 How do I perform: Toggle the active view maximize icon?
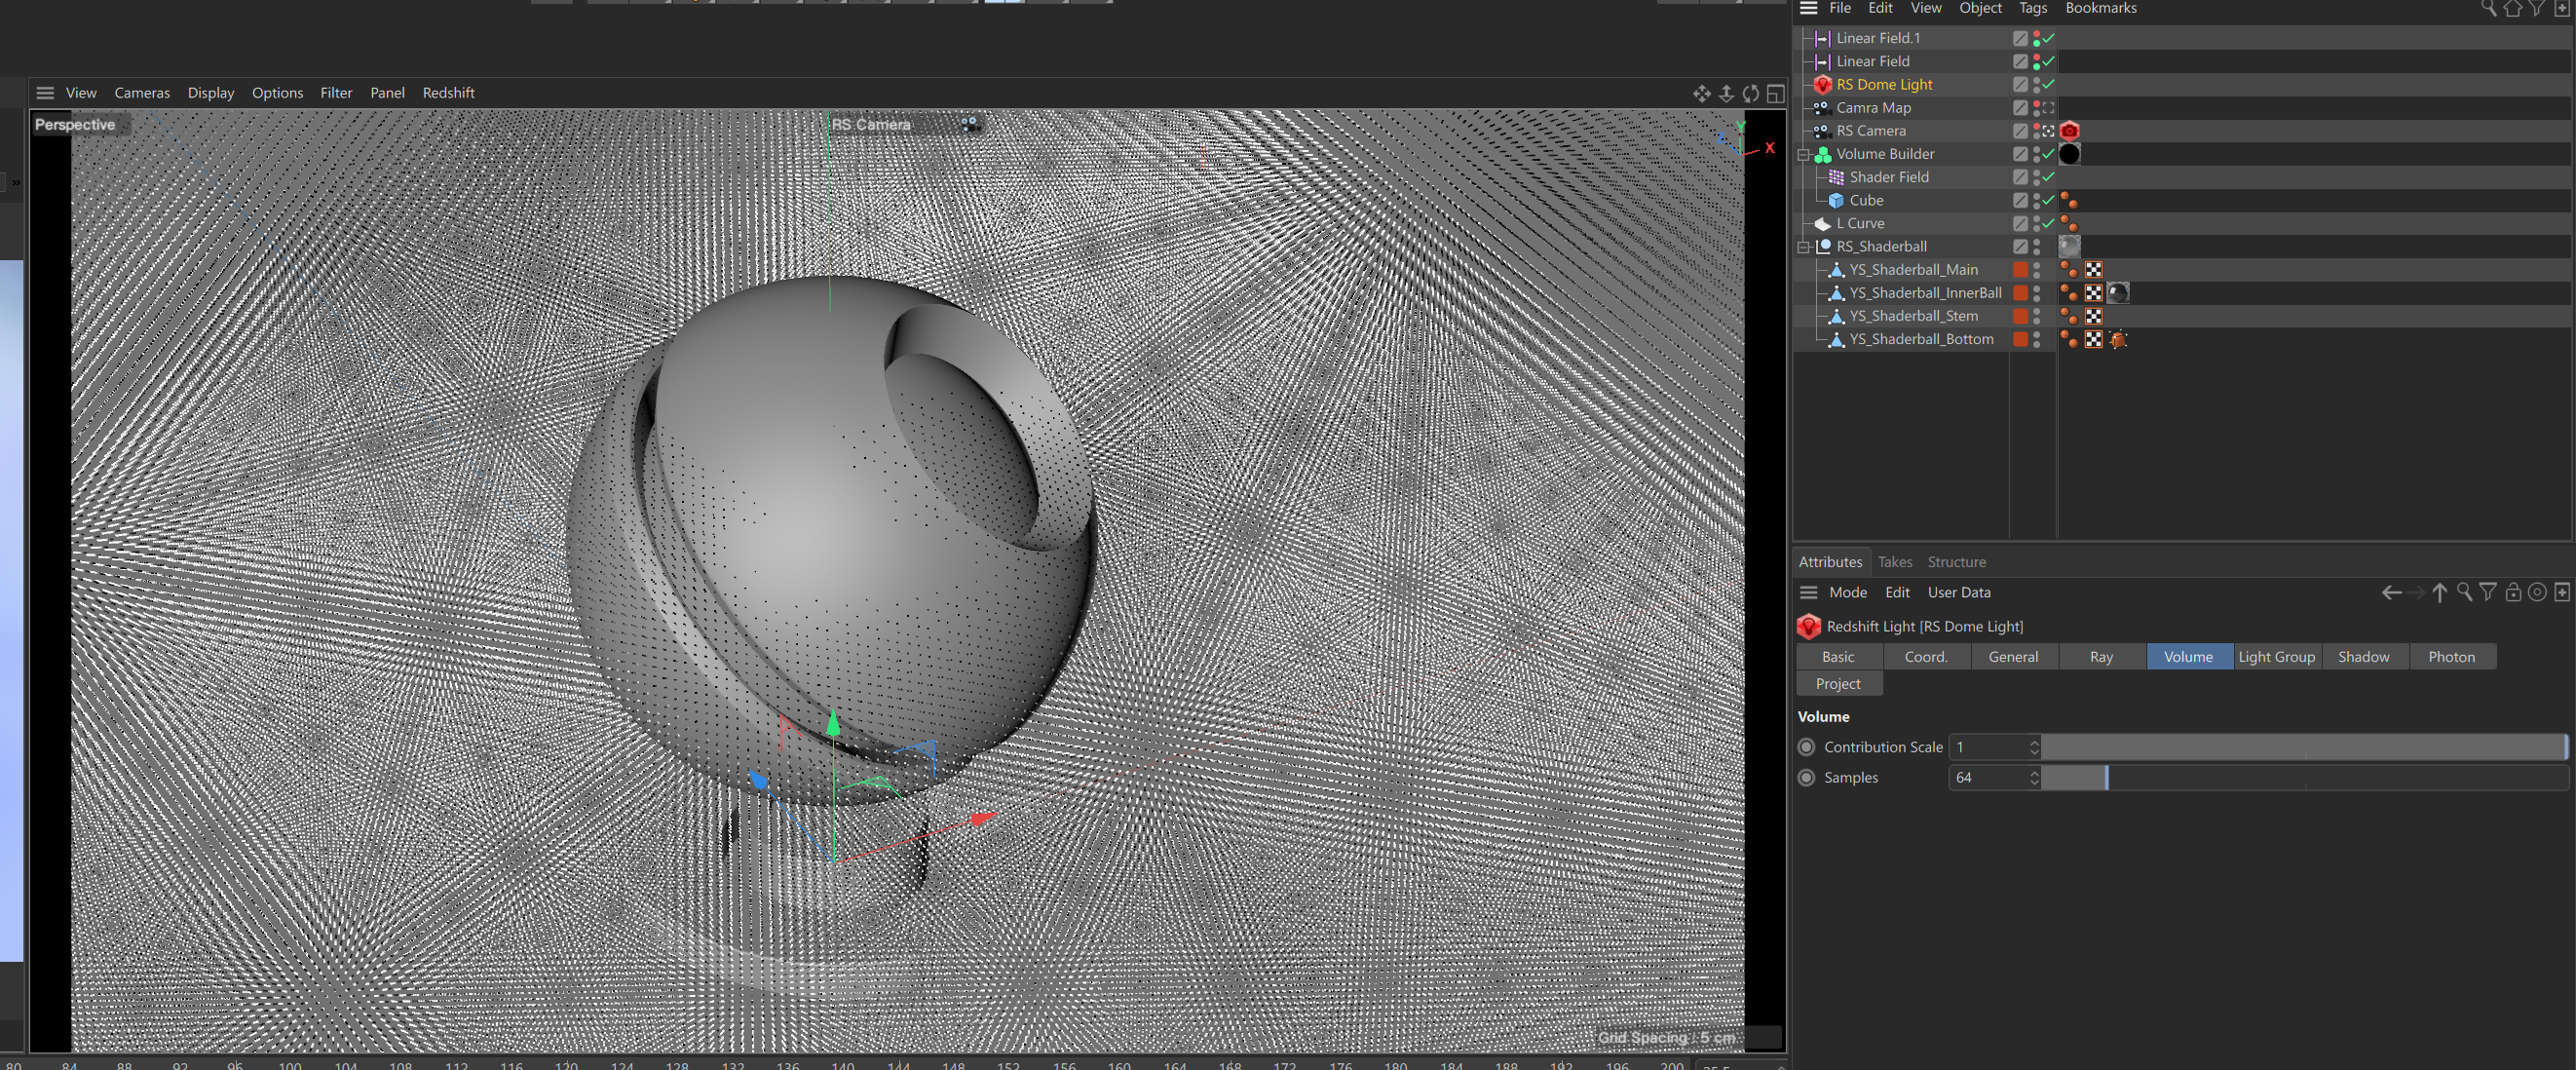click(x=1775, y=93)
